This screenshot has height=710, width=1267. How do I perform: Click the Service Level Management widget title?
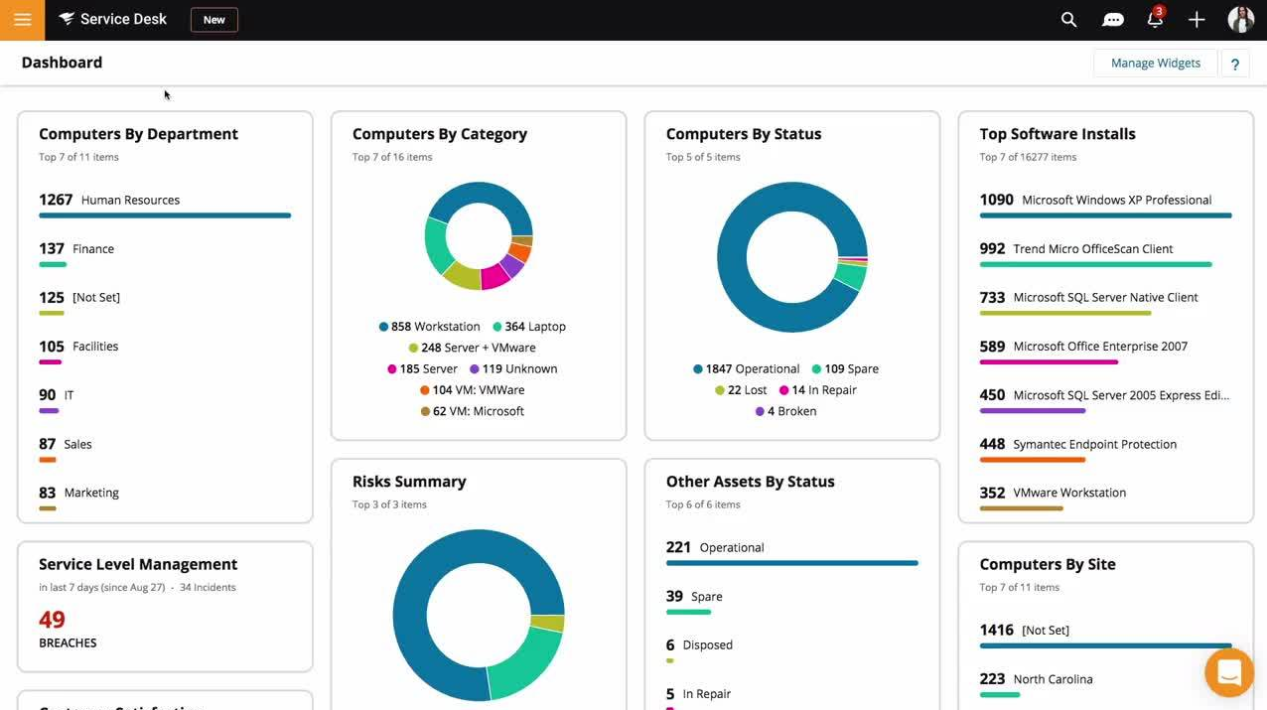[x=138, y=564]
